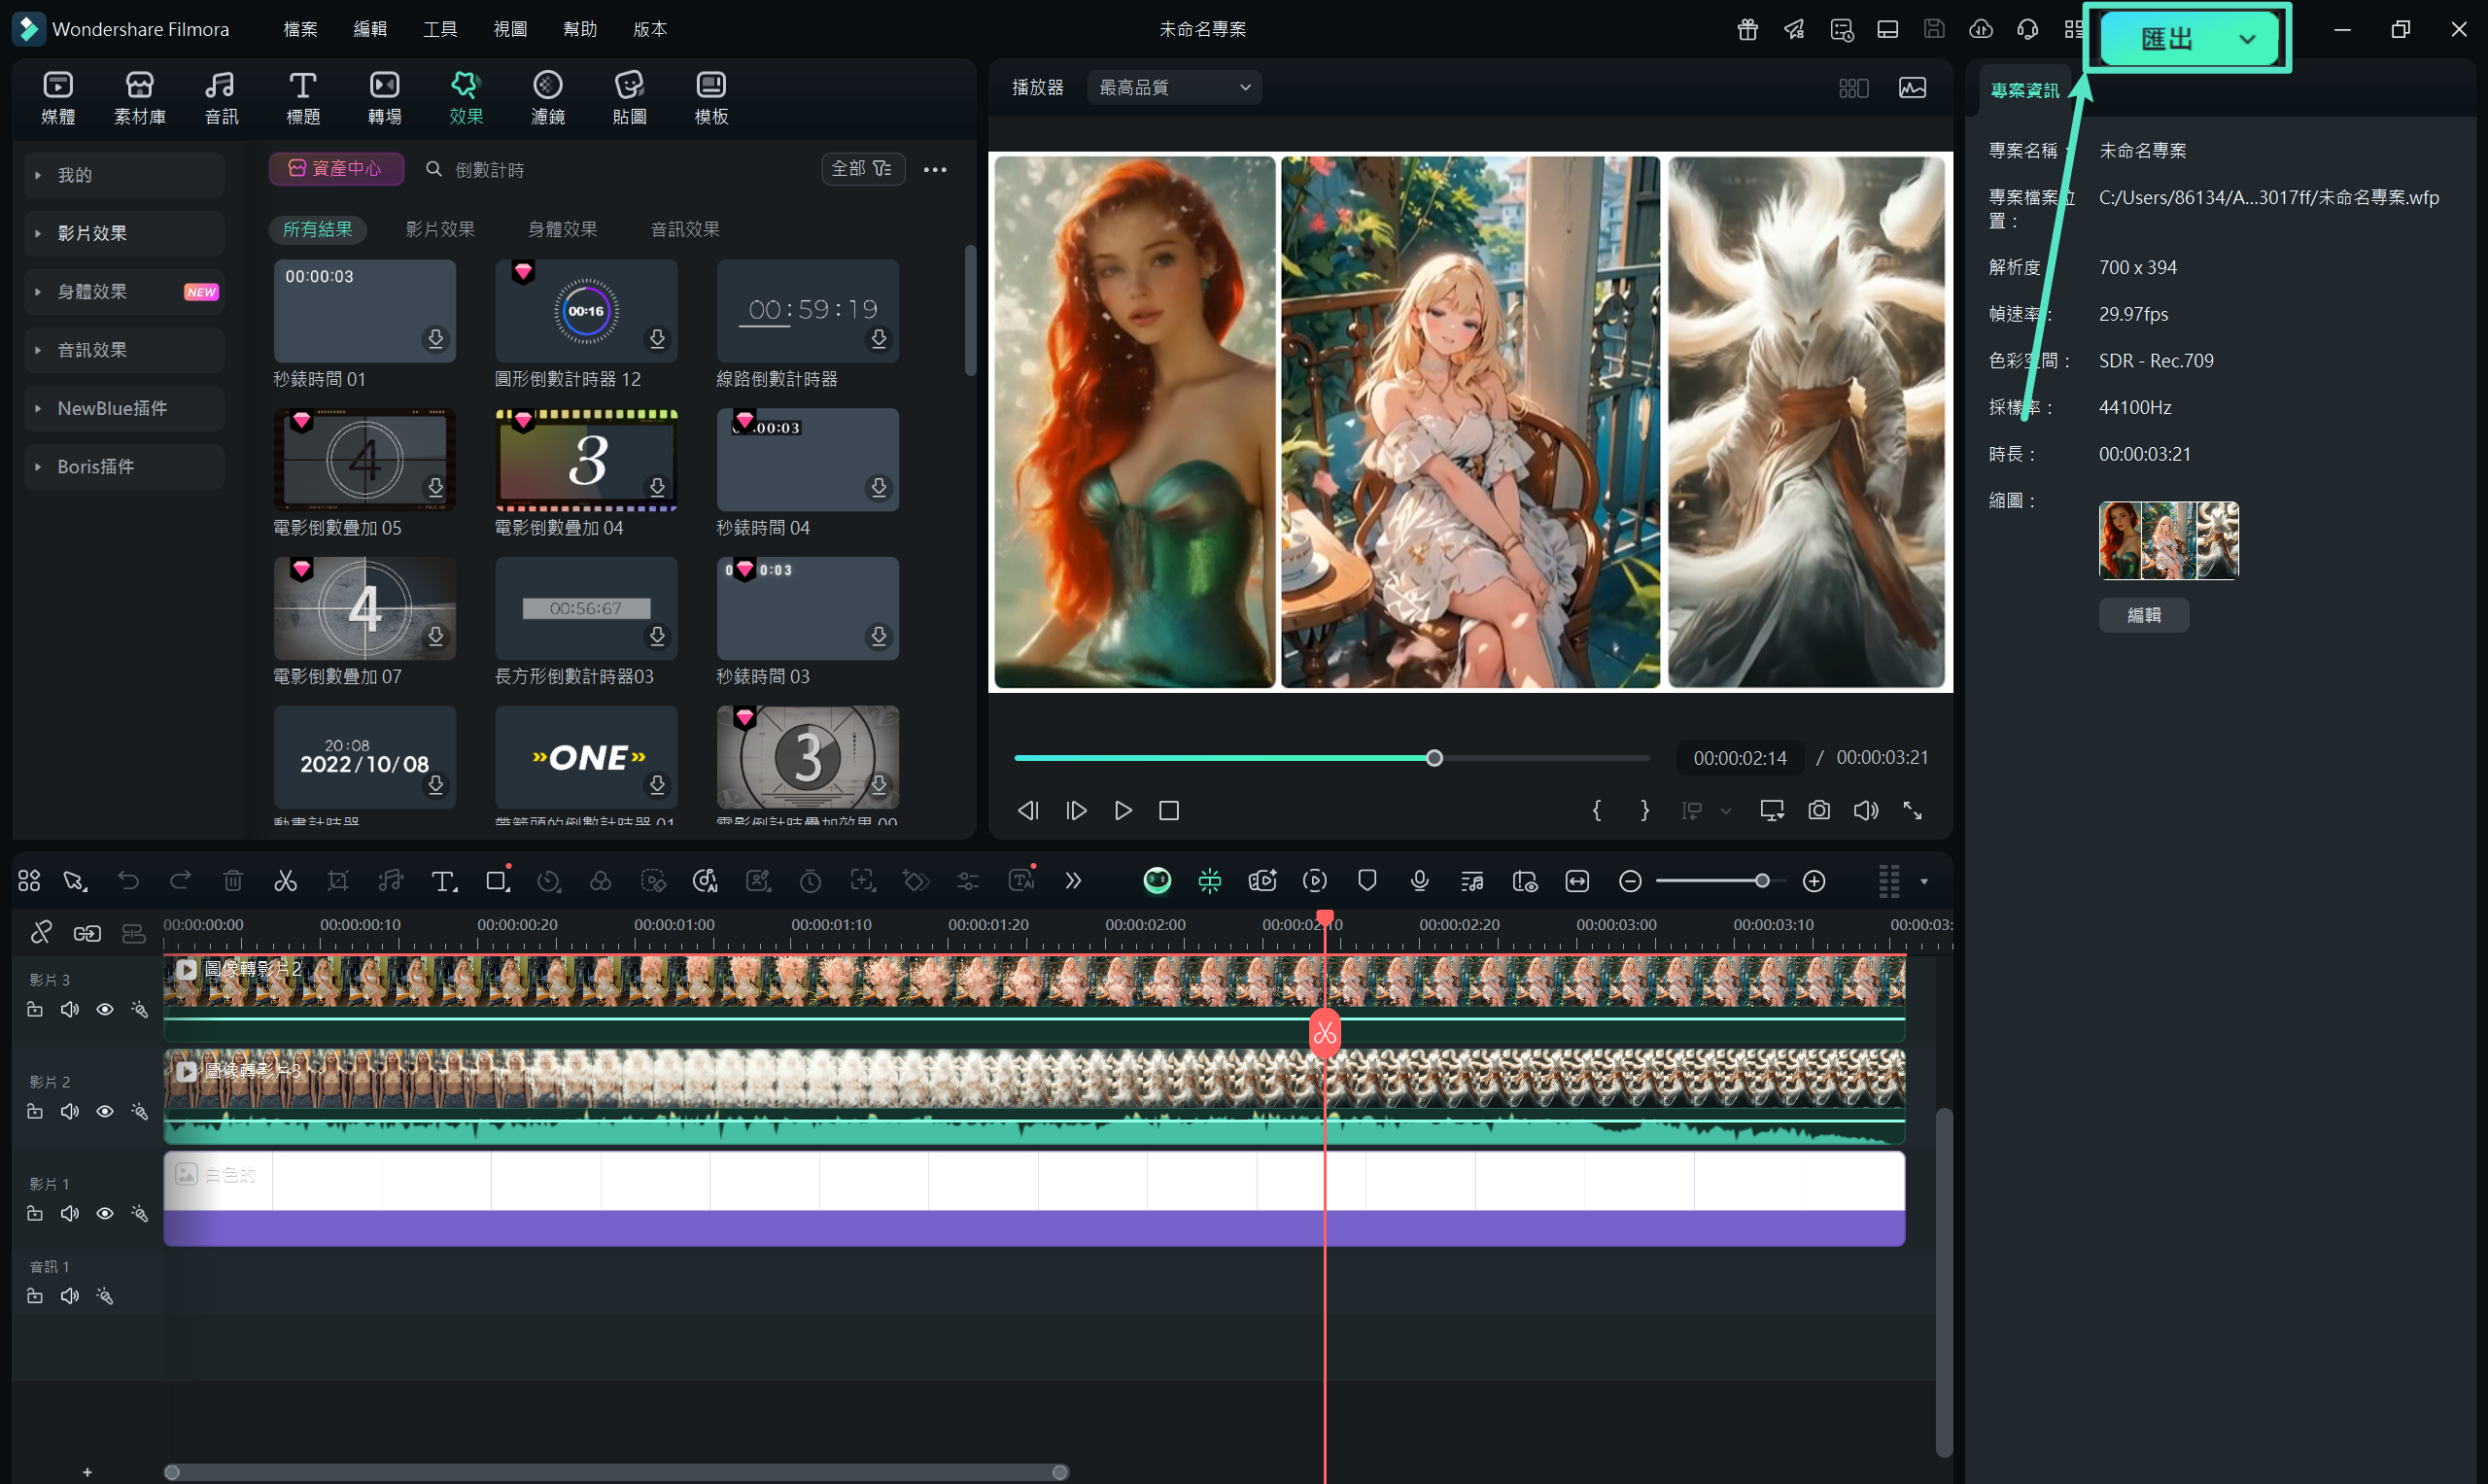This screenshot has width=2488, height=1484.
Task: Click the delete trash icon in timeline toolbar
Action: tap(233, 881)
